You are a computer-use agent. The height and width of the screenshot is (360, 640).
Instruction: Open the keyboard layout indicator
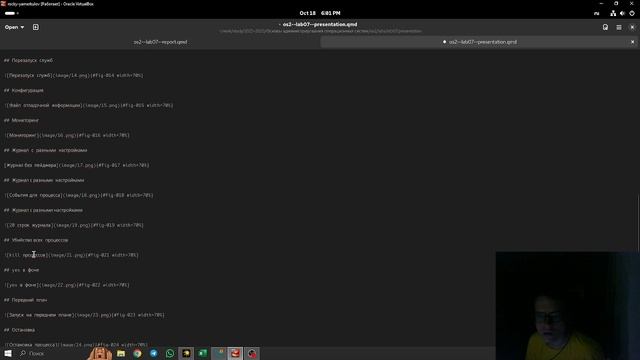[596, 13]
